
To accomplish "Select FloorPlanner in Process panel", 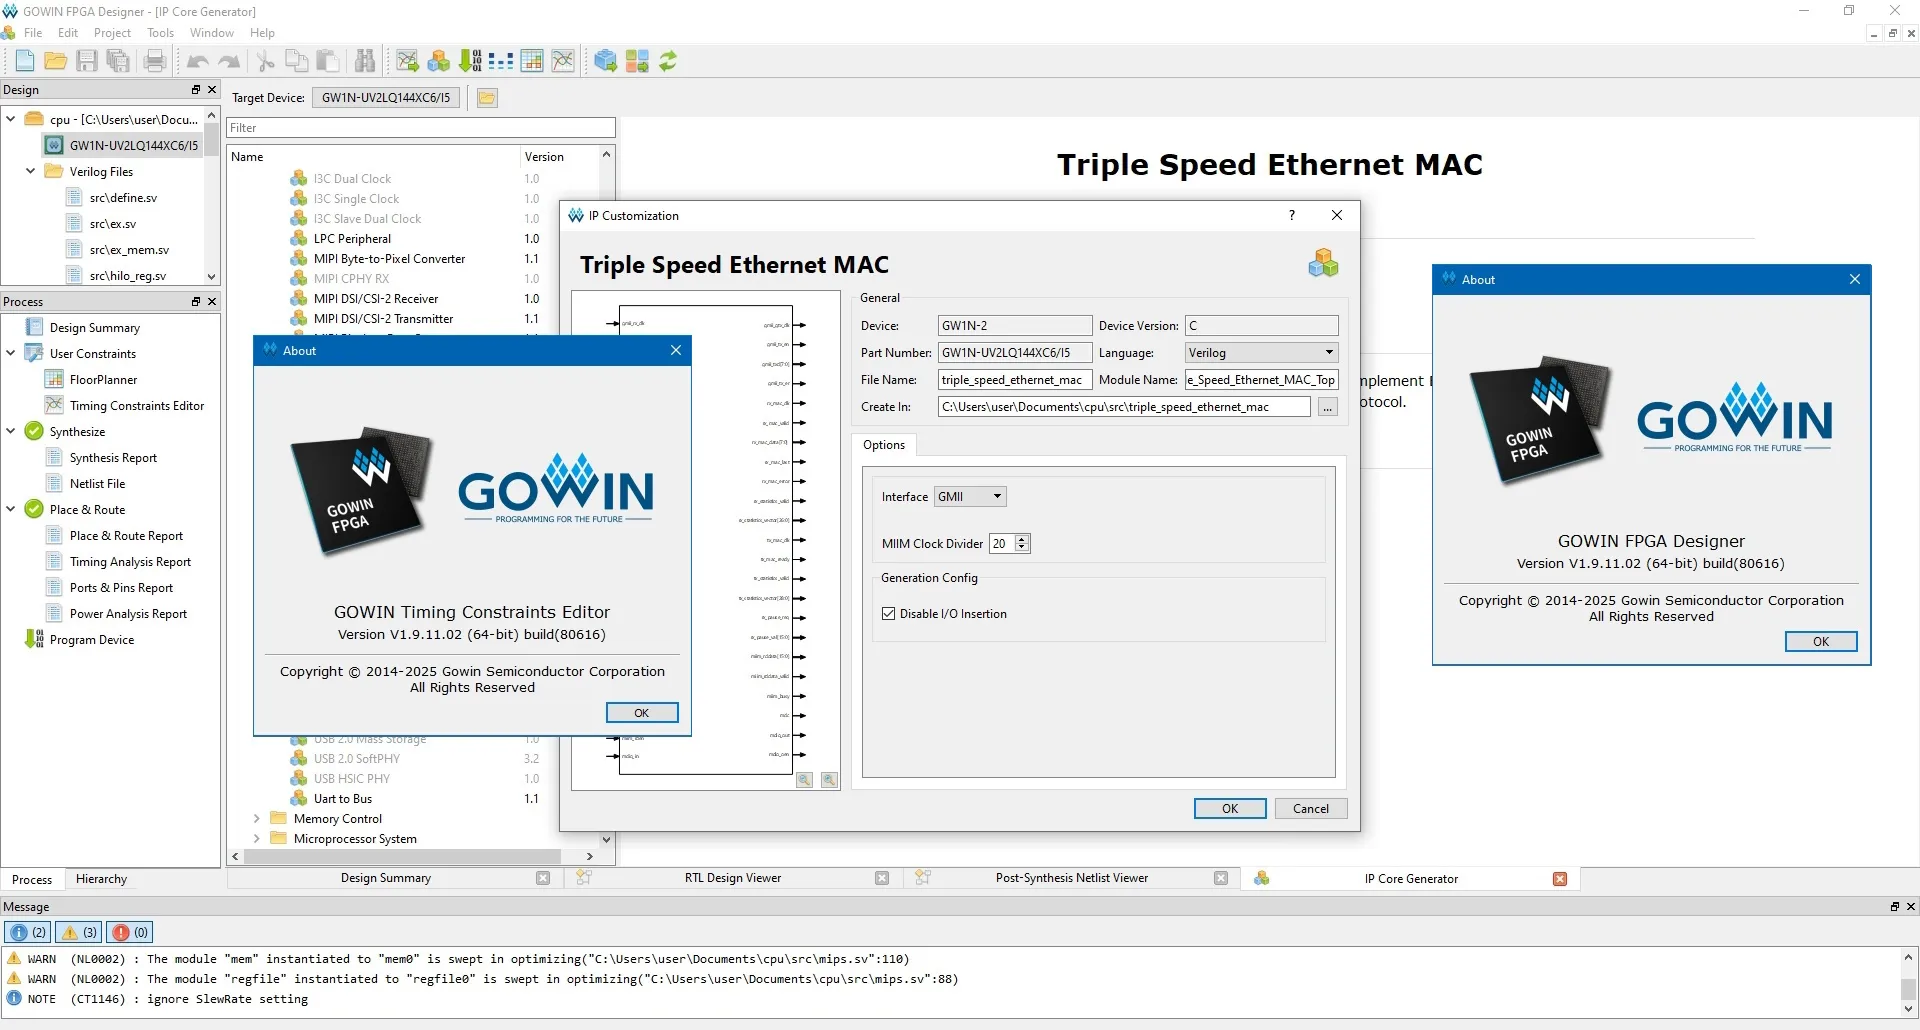I will click(103, 380).
